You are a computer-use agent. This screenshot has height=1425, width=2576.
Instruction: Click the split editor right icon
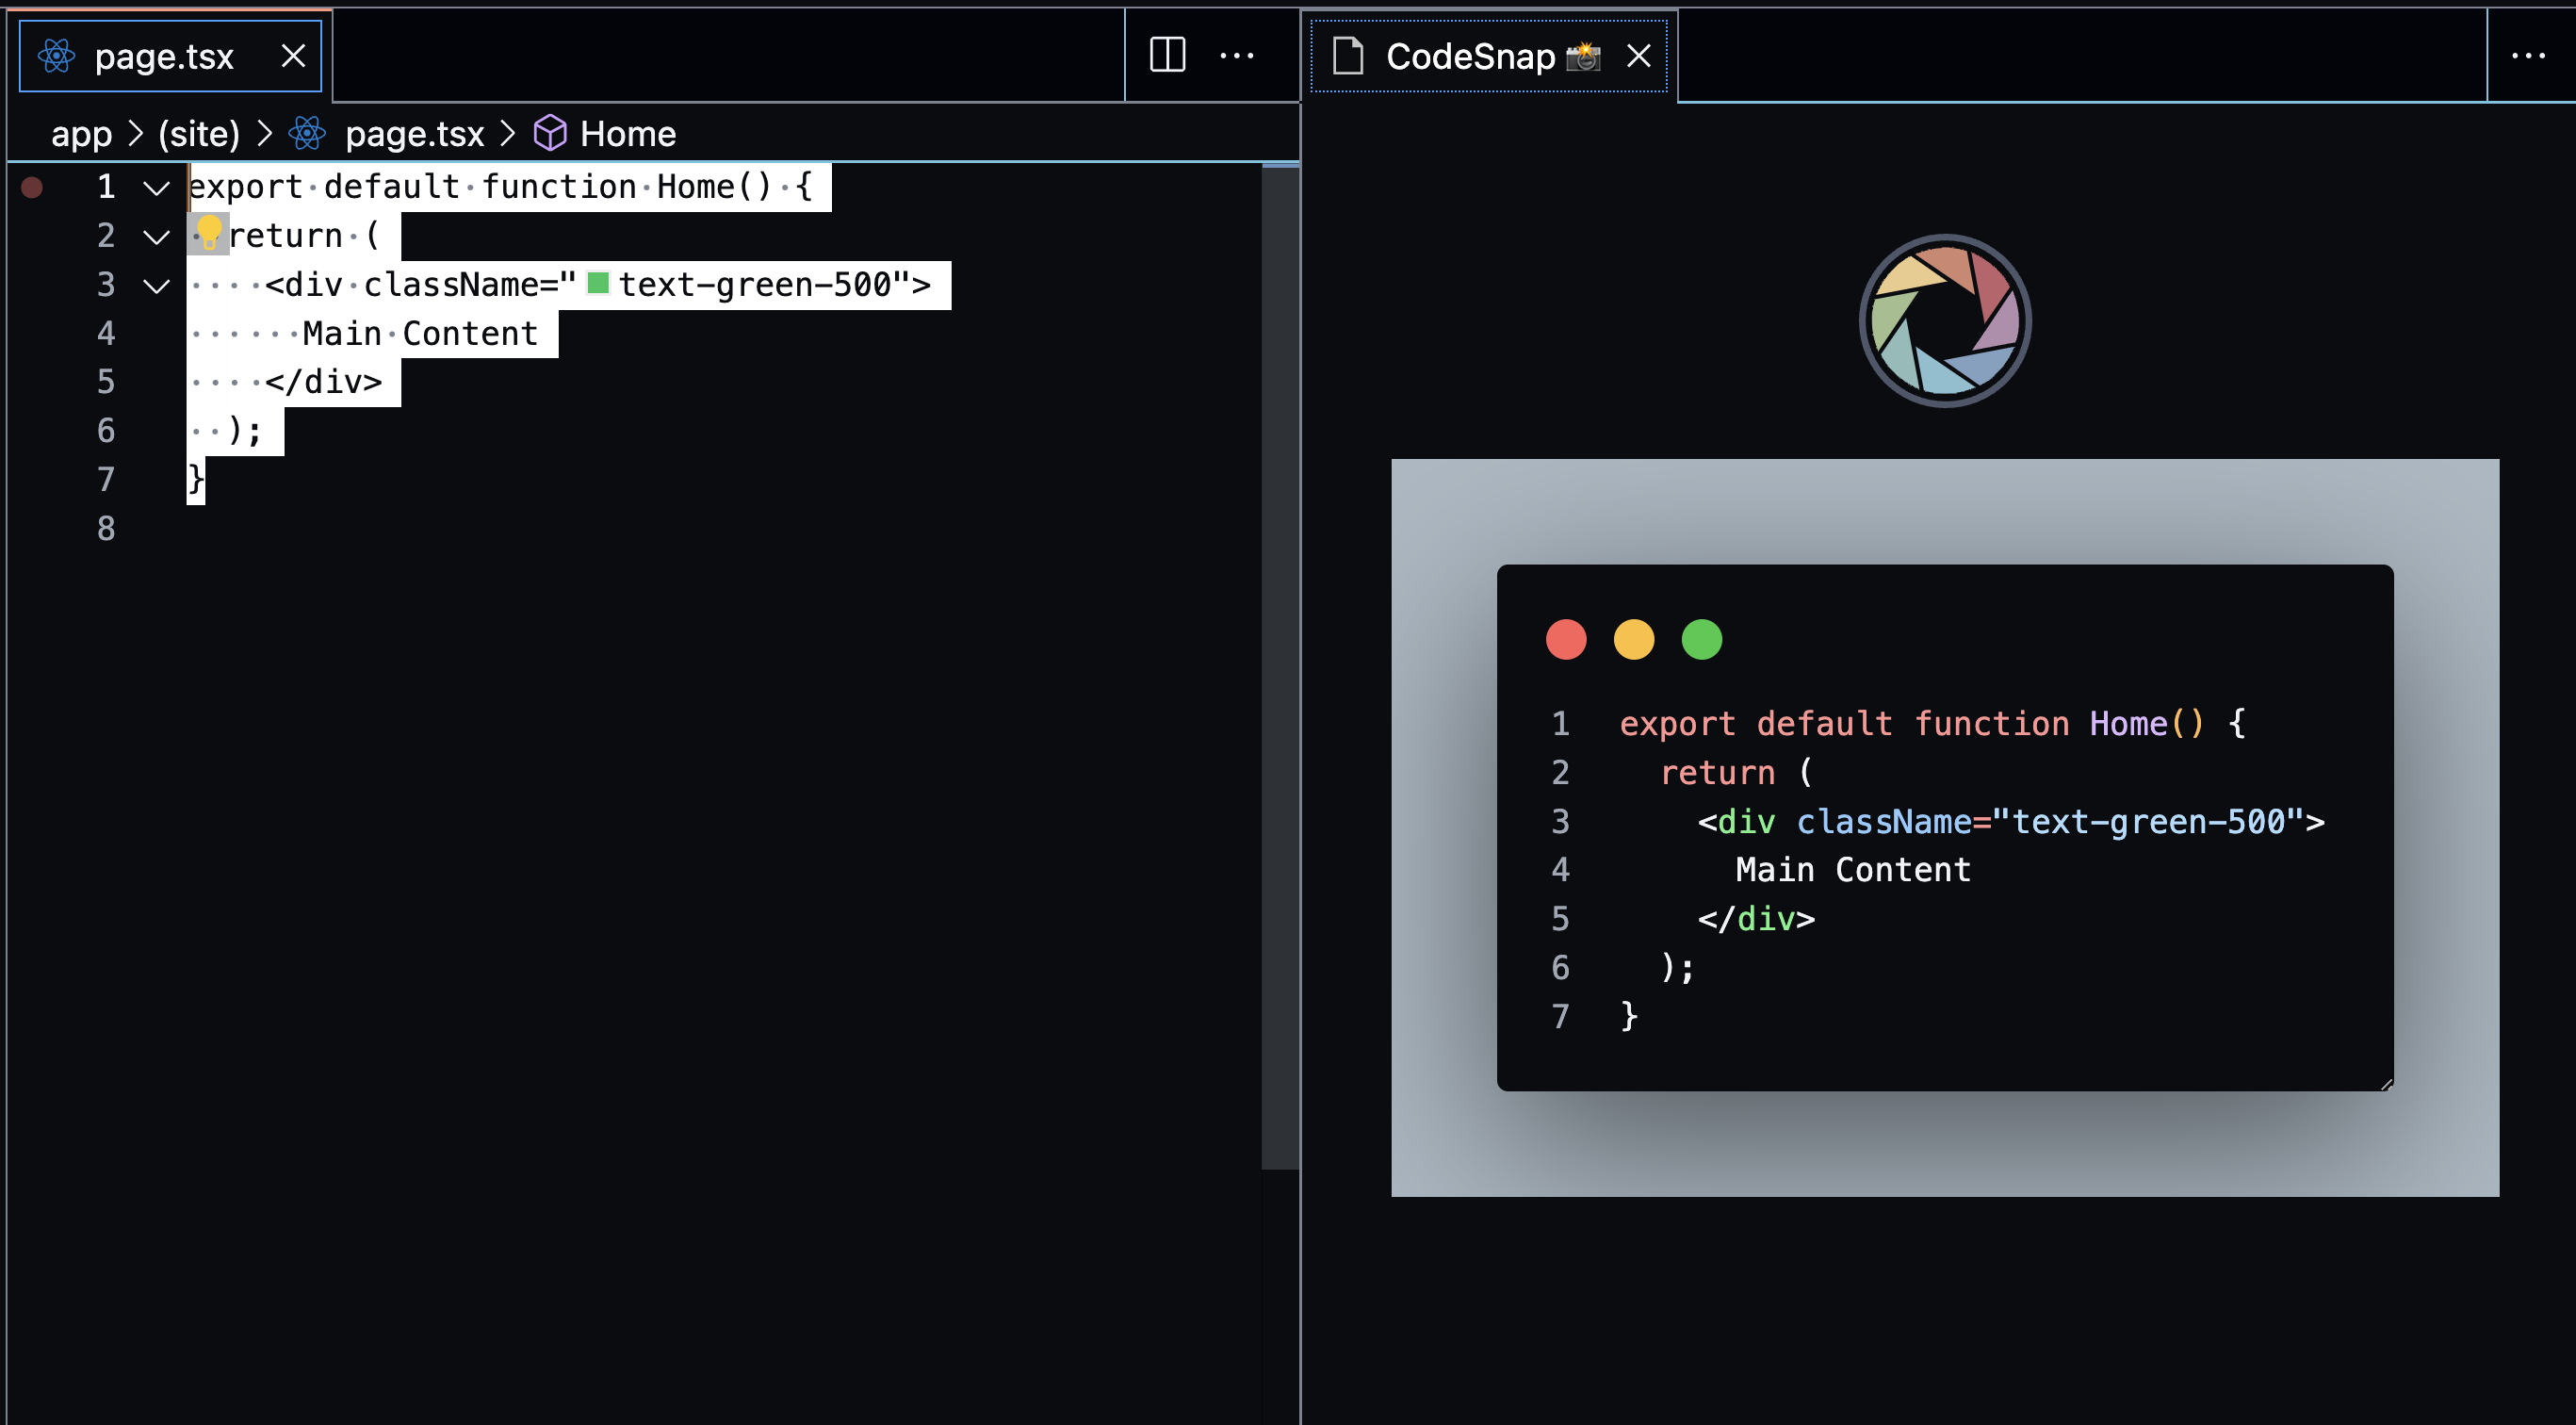tap(1167, 55)
